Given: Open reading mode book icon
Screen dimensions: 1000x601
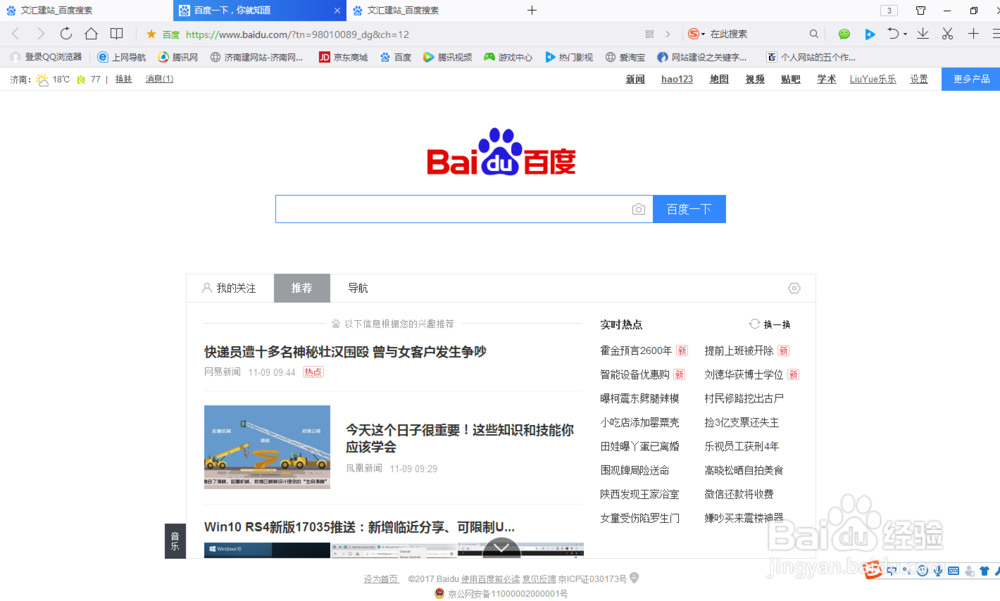Looking at the screenshot, I should point(116,34).
